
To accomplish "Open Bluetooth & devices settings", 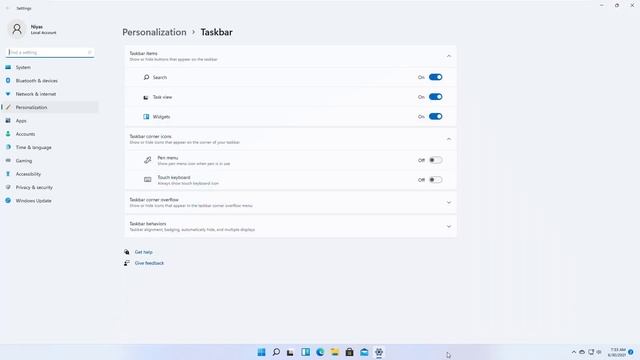I will tap(50, 81).
